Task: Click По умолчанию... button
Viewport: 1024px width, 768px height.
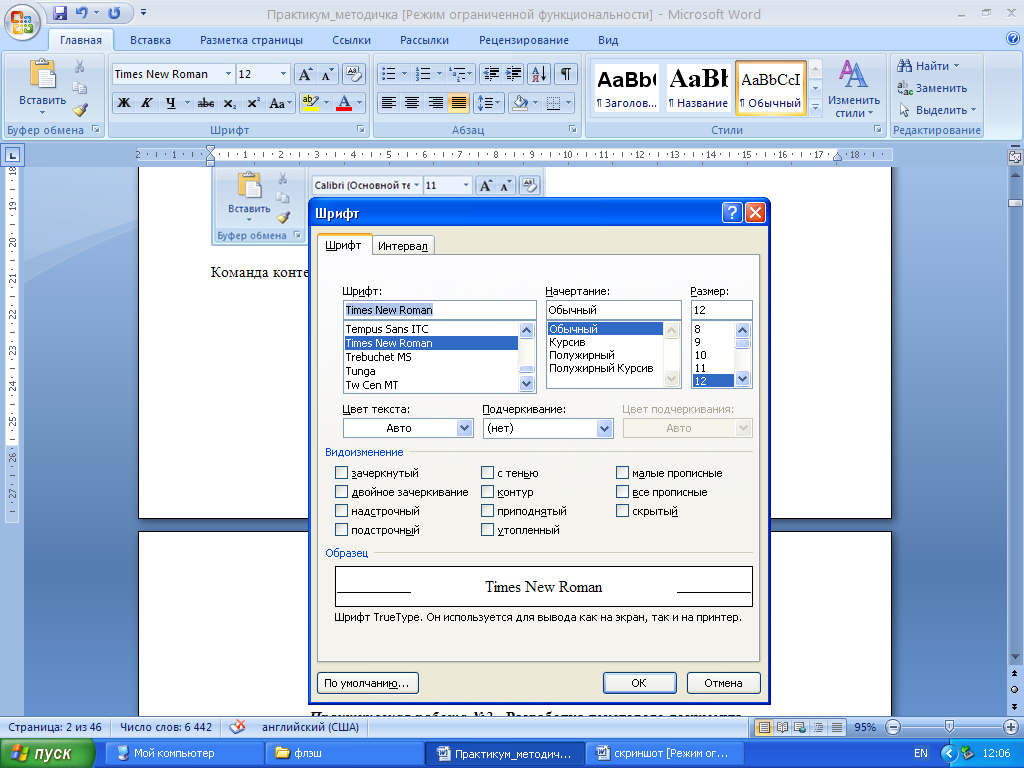Action: click(x=368, y=682)
